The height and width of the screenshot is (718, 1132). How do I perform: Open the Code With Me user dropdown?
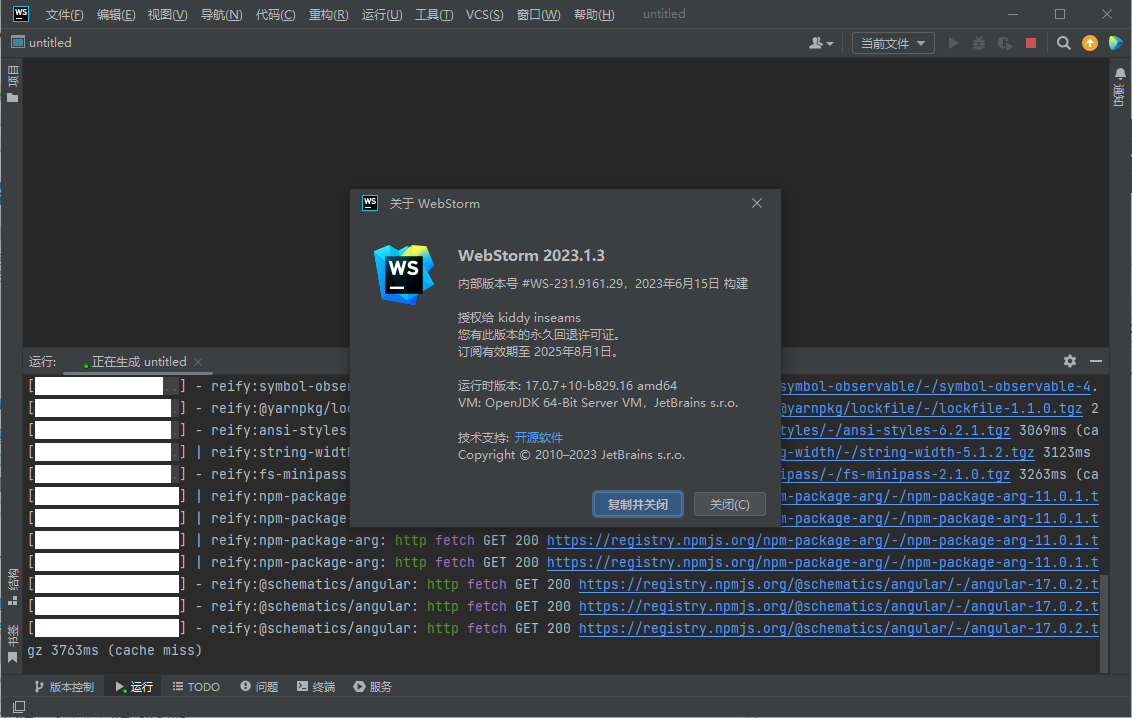point(821,43)
